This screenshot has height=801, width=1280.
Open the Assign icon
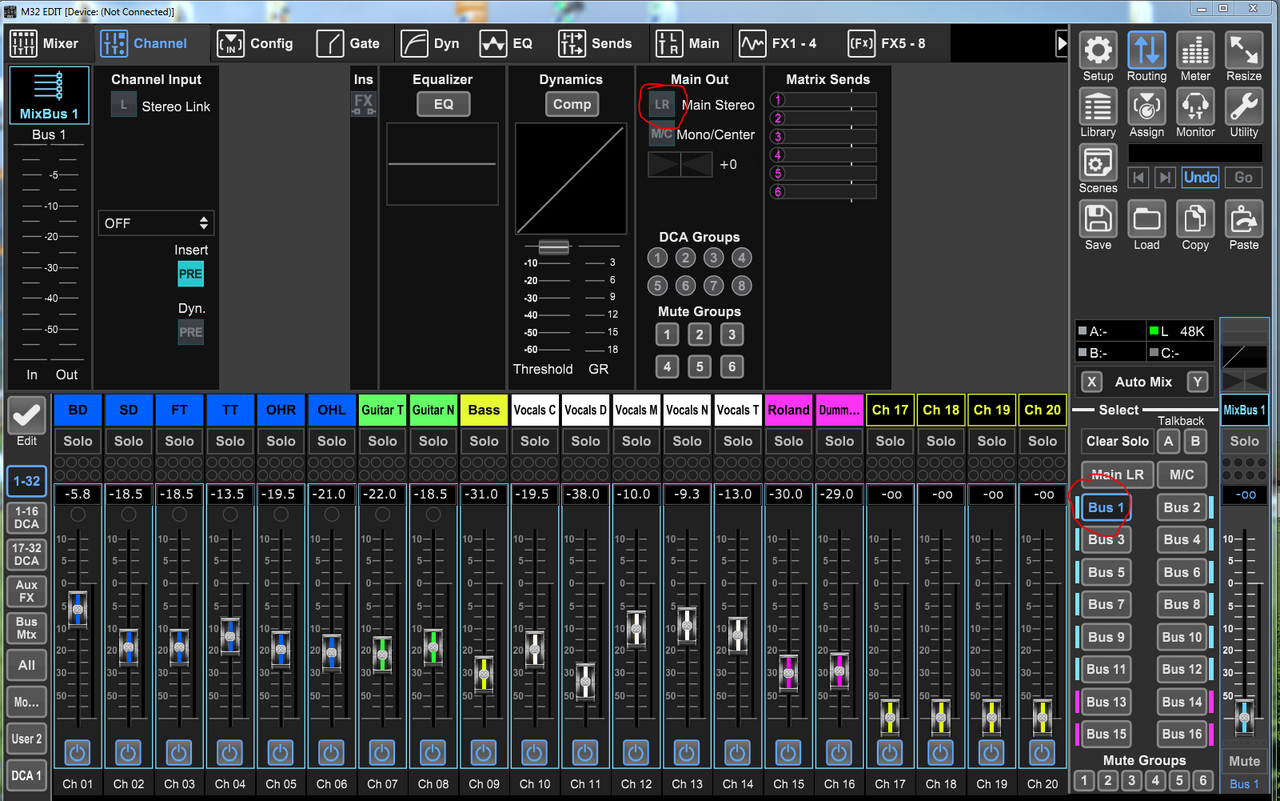(x=1146, y=106)
